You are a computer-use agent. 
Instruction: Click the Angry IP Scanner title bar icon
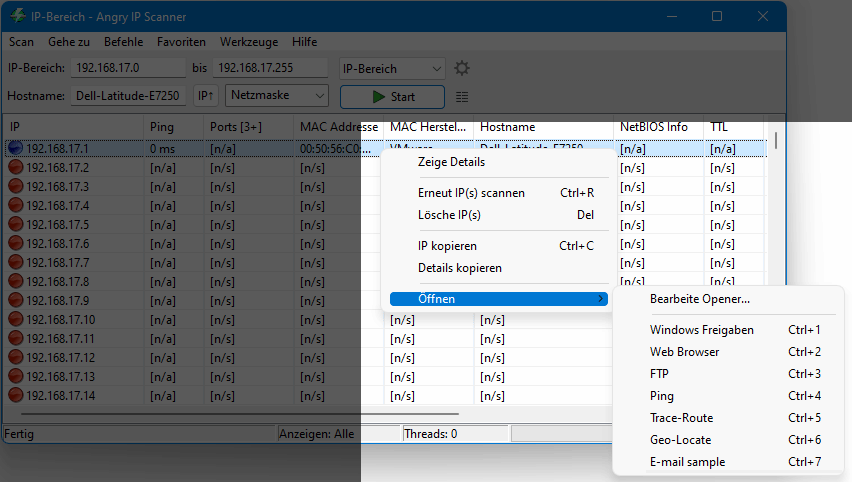pos(18,16)
